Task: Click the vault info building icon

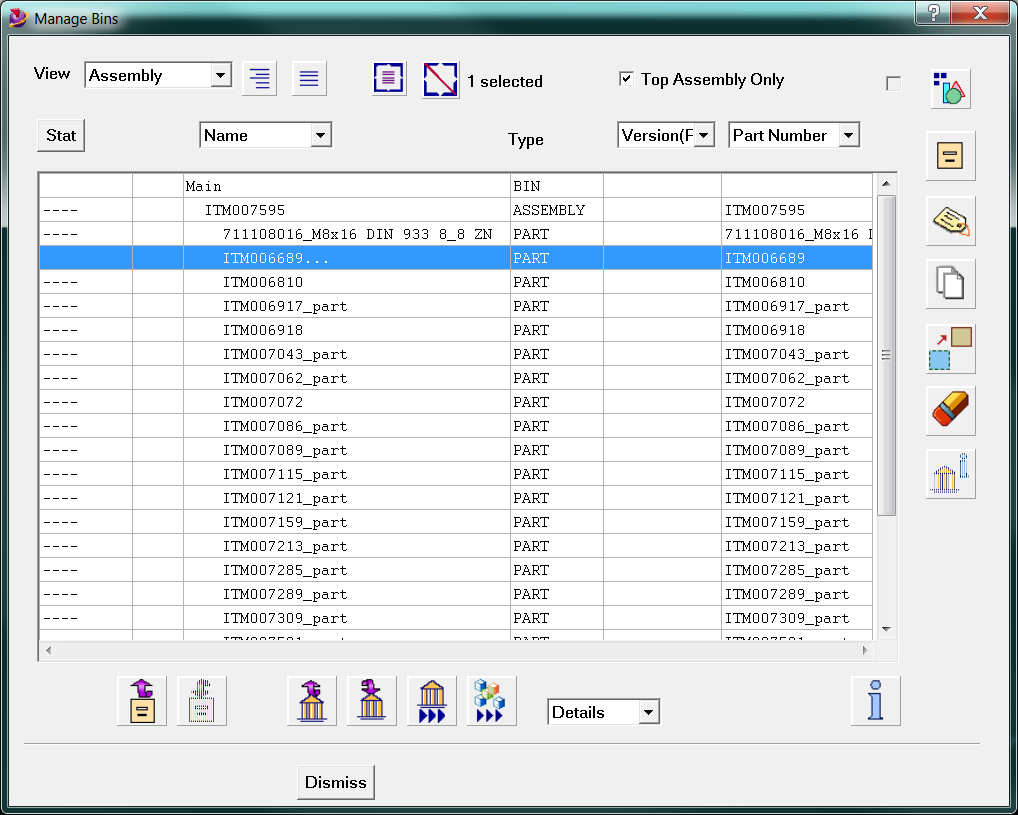Action: pos(950,474)
